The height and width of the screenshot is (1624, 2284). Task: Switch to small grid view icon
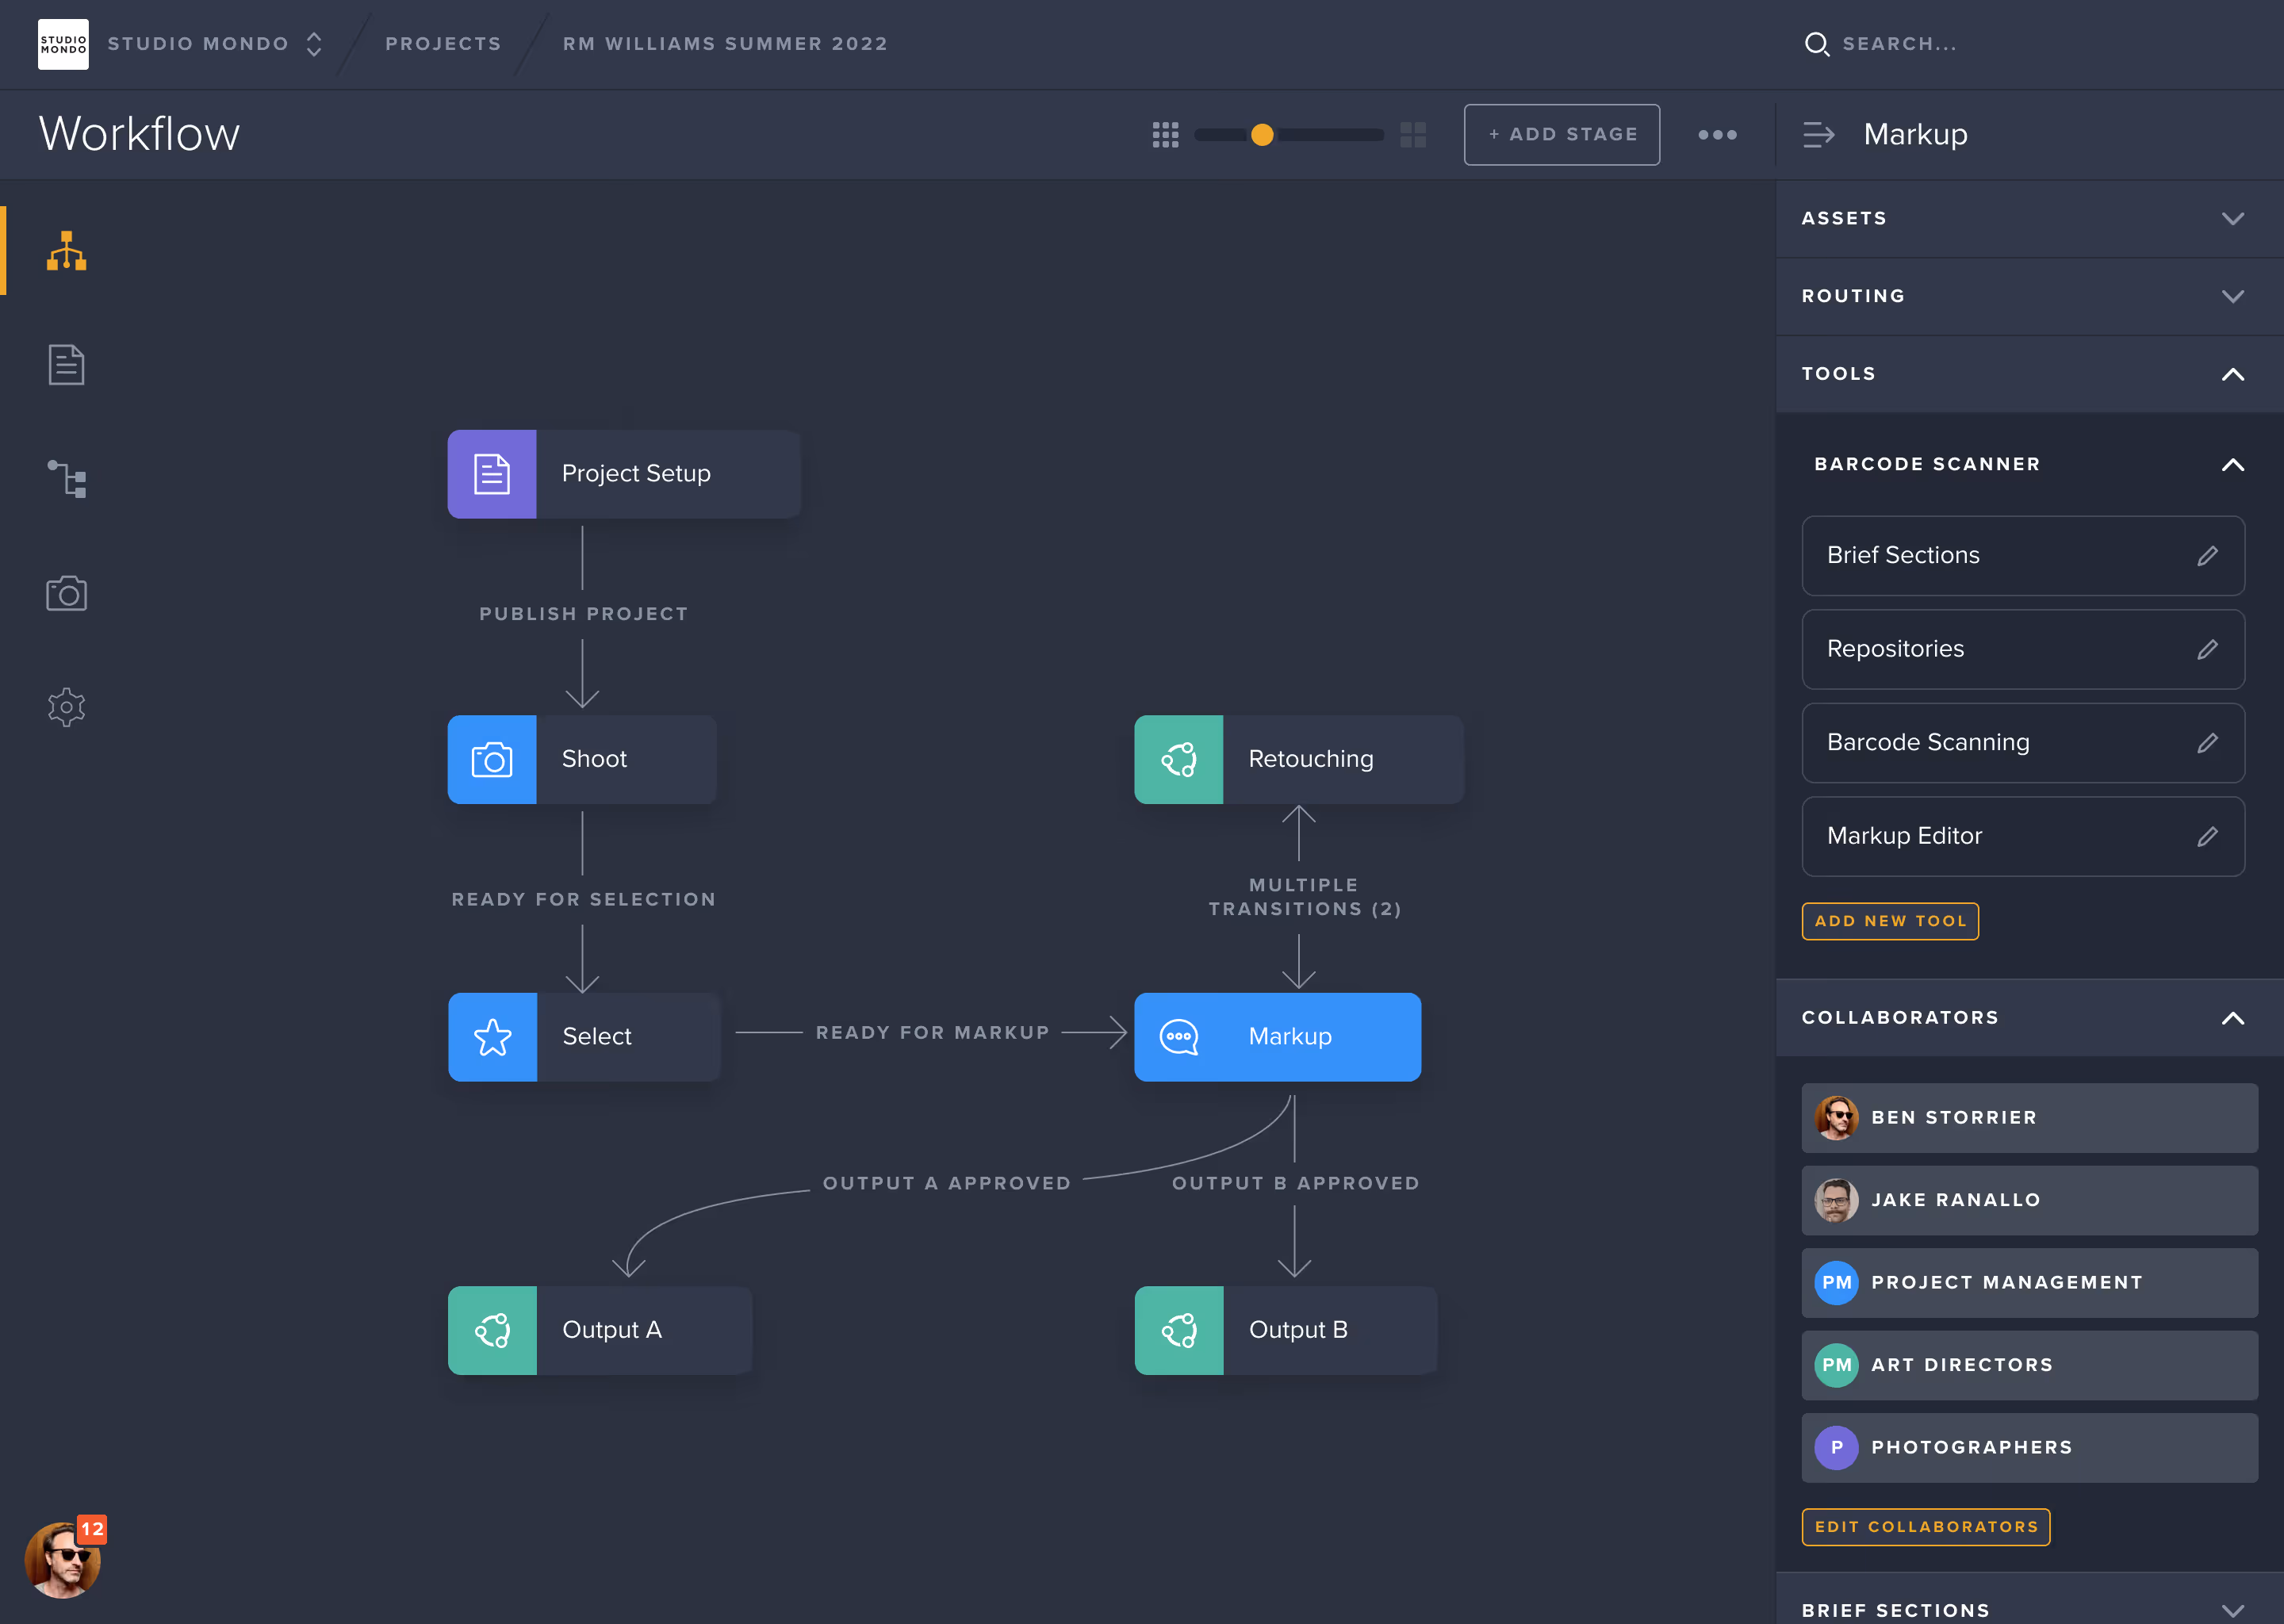pos(1165,134)
